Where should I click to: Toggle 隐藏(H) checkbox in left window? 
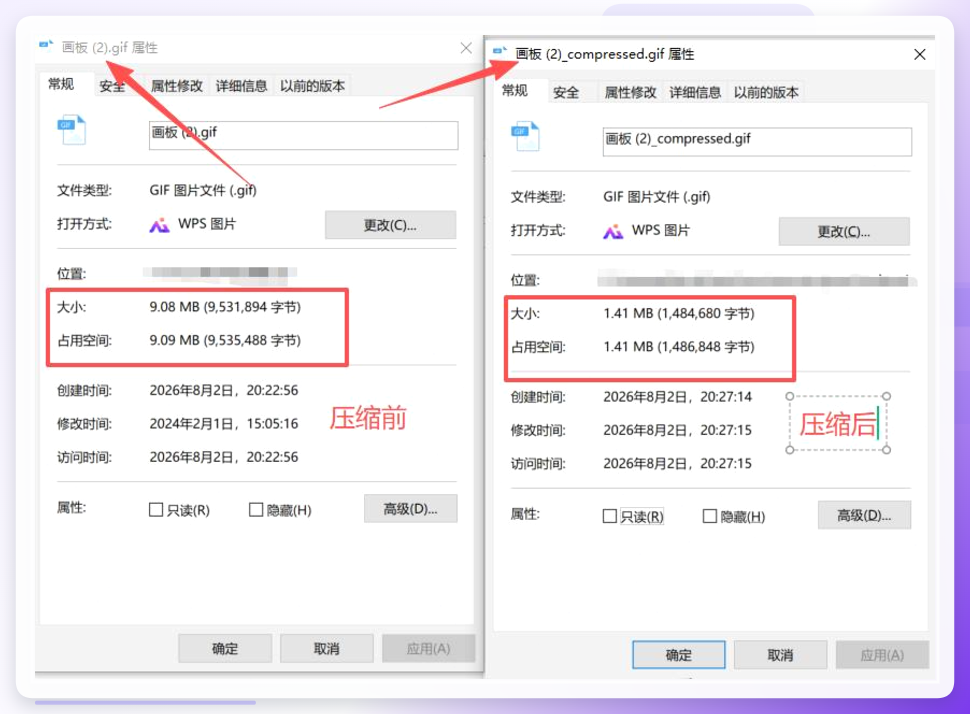click(255, 510)
